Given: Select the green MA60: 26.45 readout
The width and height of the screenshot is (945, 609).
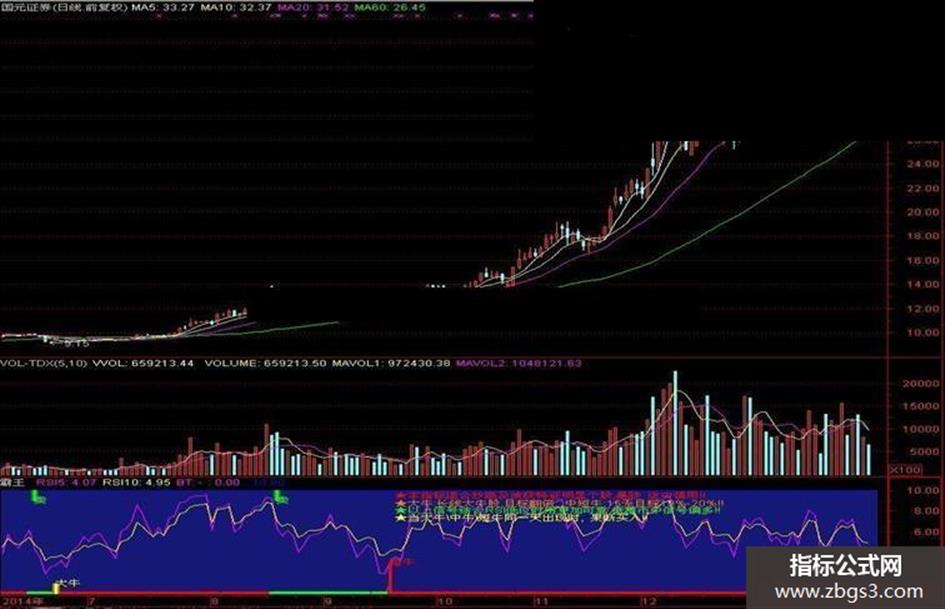Looking at the screenshot, I should coord(389,7).
